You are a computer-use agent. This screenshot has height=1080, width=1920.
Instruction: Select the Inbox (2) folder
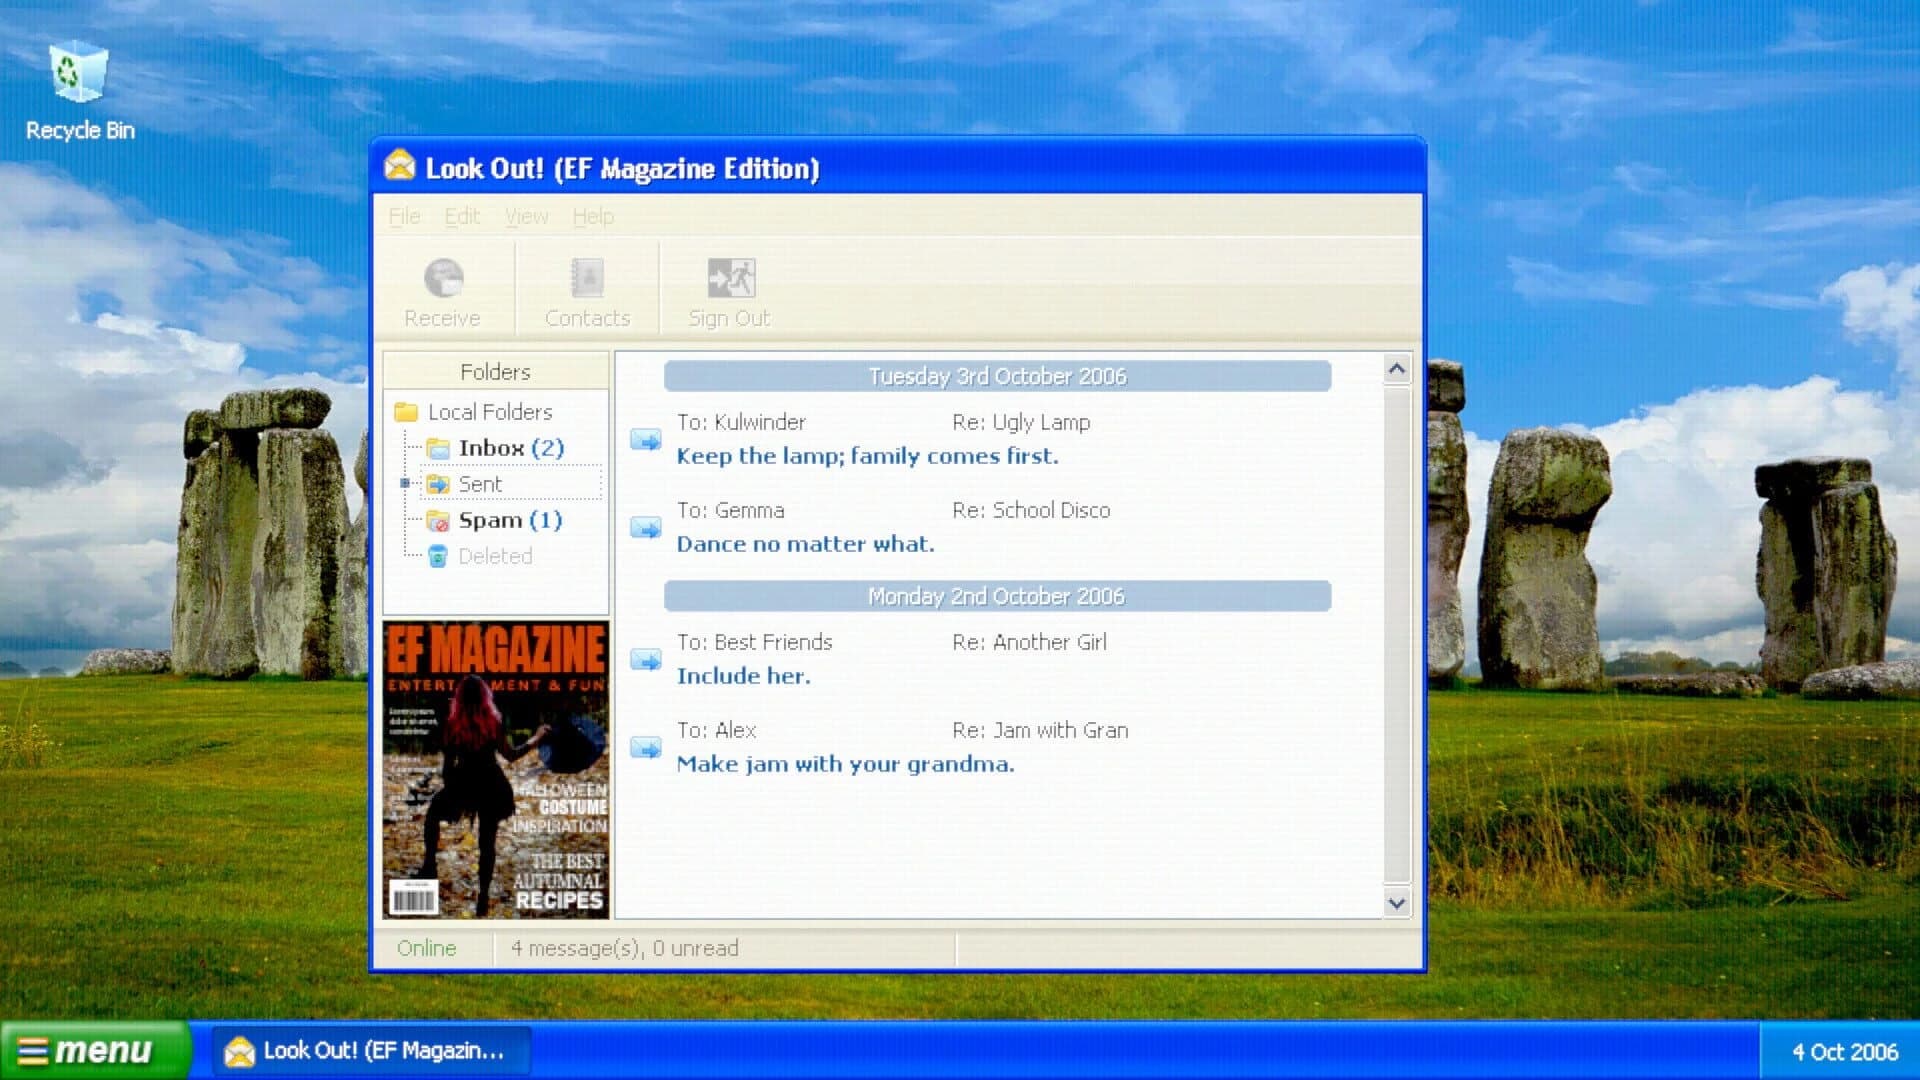pos(511,448)
